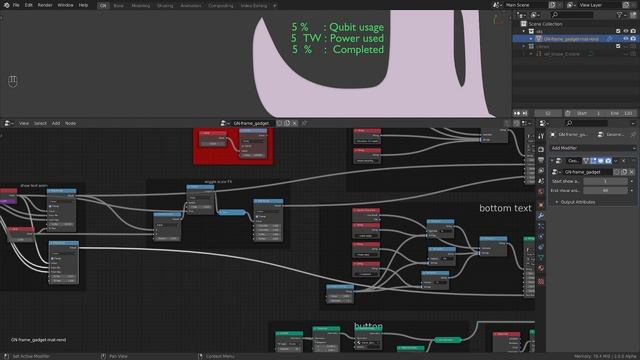Open the node editor View menu
The width and height of the screenshot is (640, 360).
(x=24, y=123)
